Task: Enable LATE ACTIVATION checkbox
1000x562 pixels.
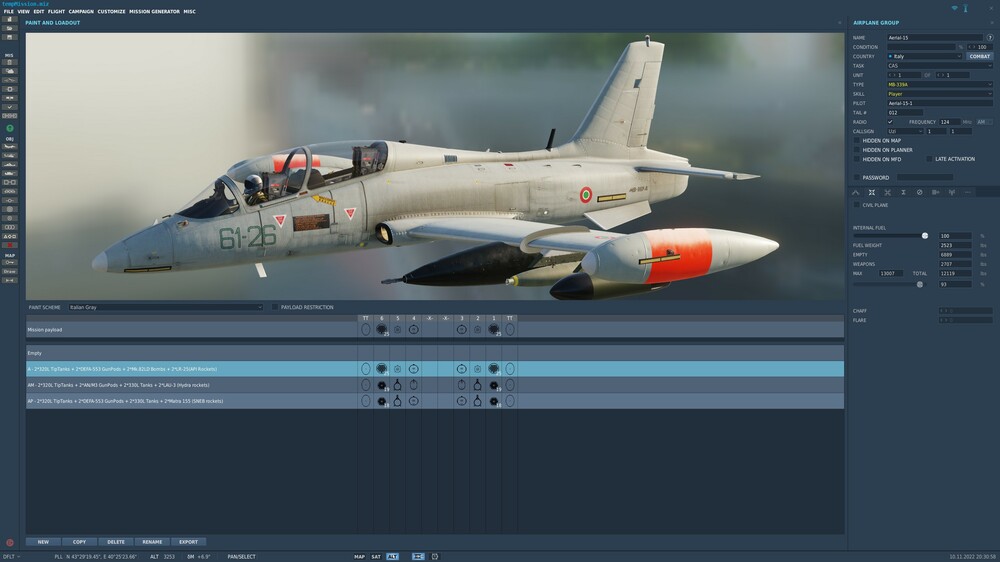Action: [x=929, y=159]
